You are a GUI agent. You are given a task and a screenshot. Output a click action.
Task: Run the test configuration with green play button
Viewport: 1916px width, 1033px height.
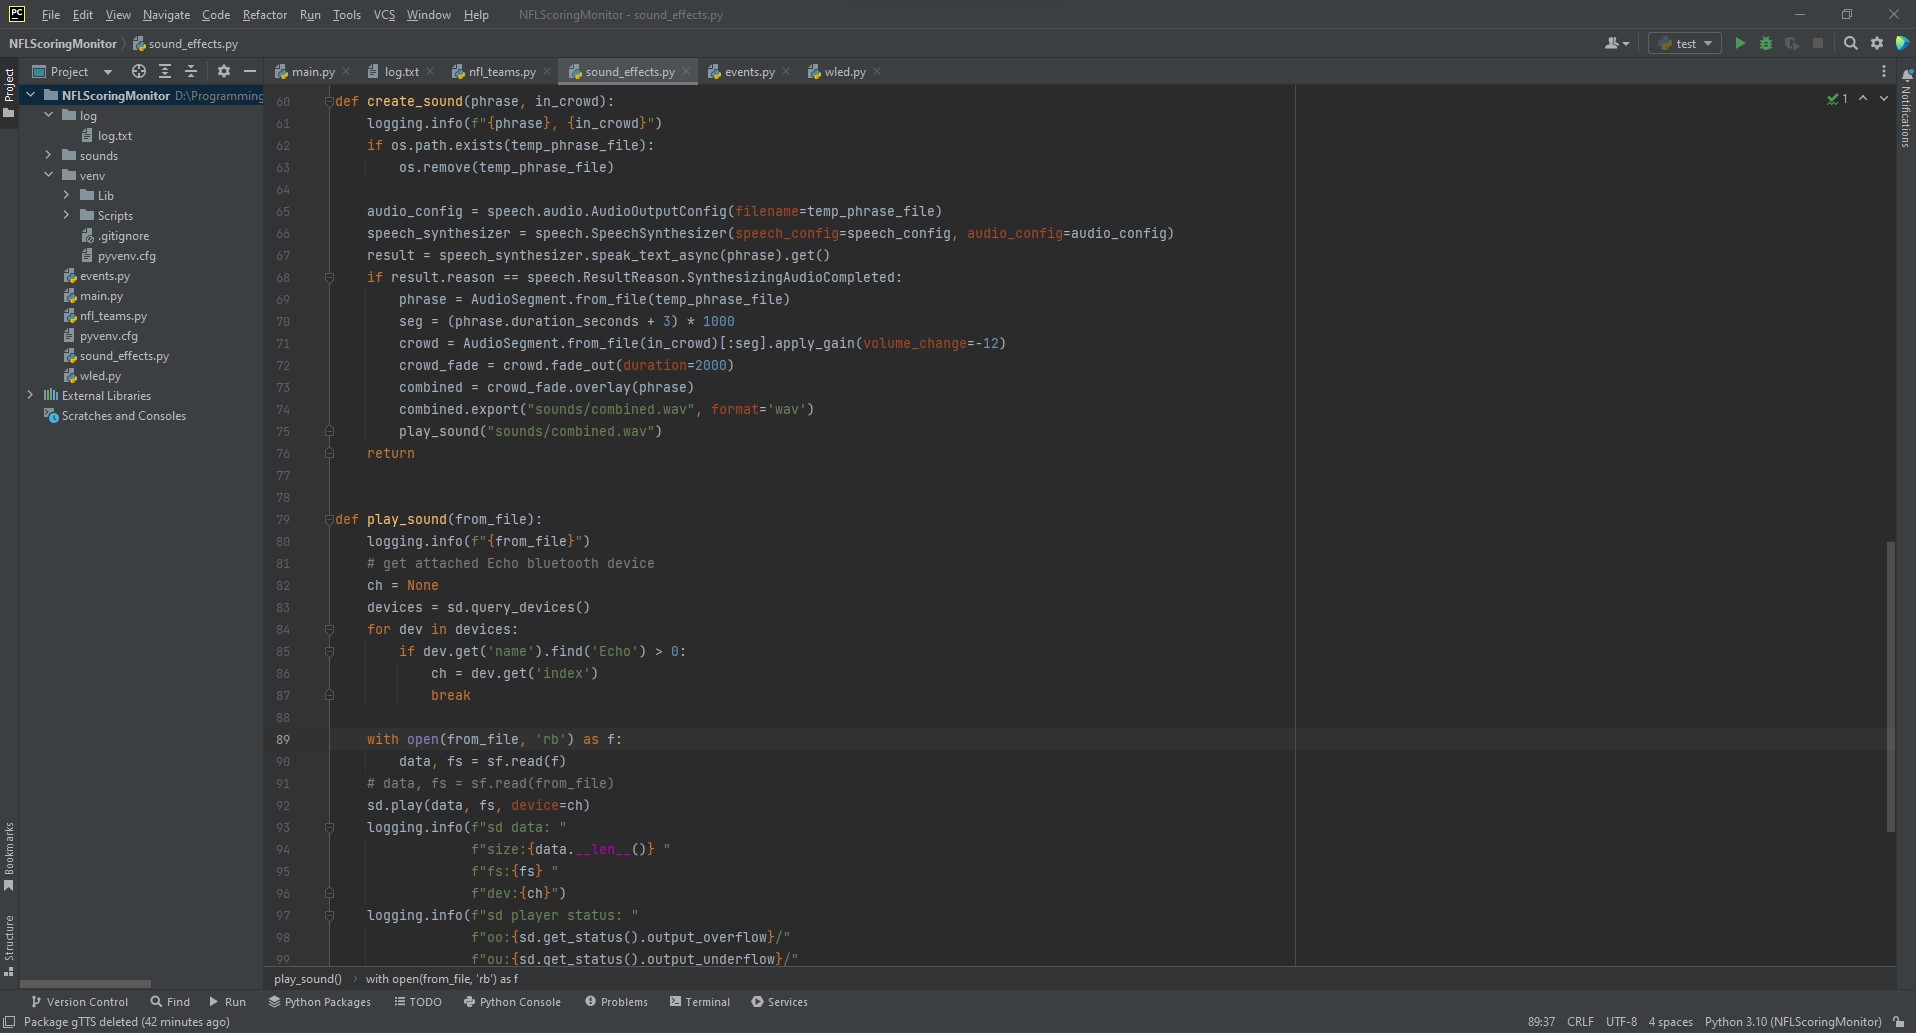pos(1740,44)
